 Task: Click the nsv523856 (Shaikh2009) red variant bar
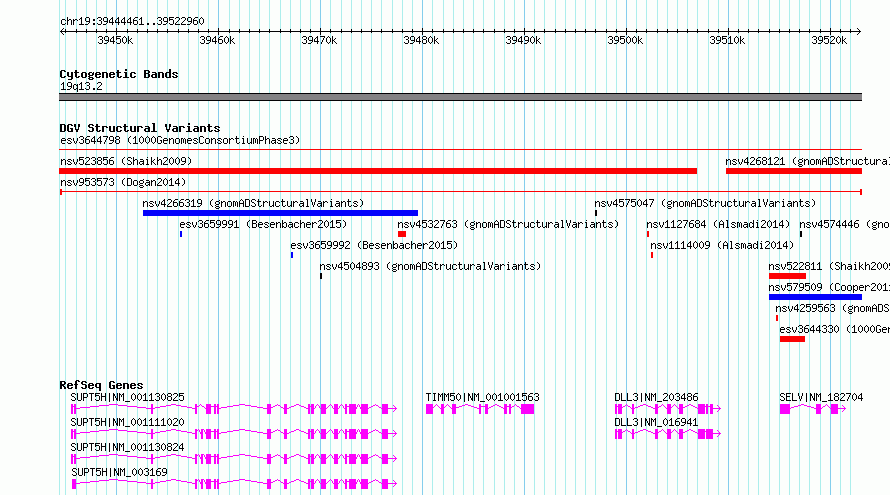(x=378, y=171)
